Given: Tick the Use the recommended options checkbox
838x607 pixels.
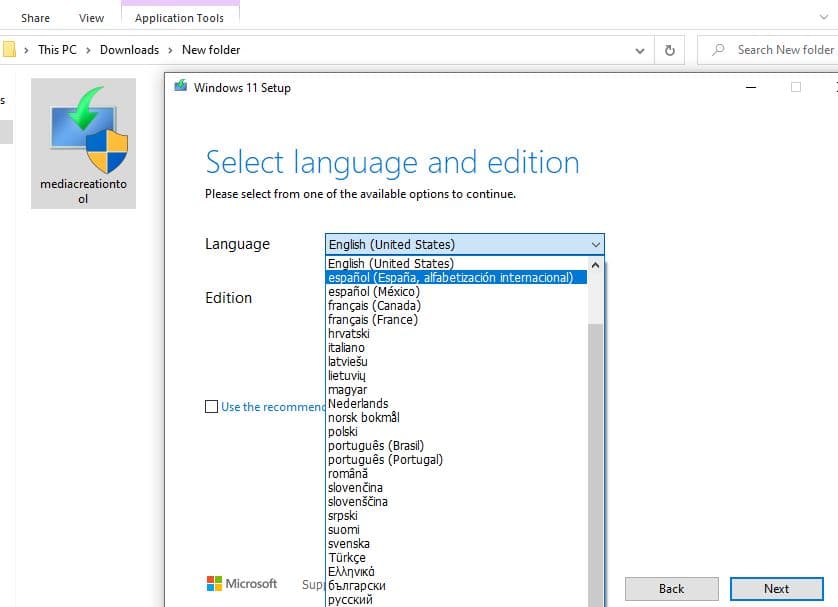Looking at the screenshot, I should tap(212, 407).
